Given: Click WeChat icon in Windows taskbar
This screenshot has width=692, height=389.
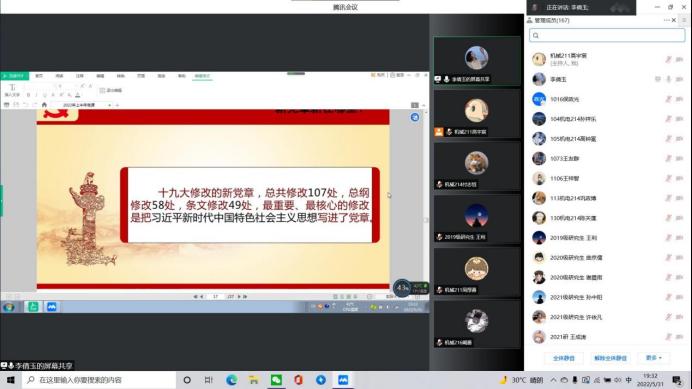Looking at the screenshot, I should tap(276, 380).
